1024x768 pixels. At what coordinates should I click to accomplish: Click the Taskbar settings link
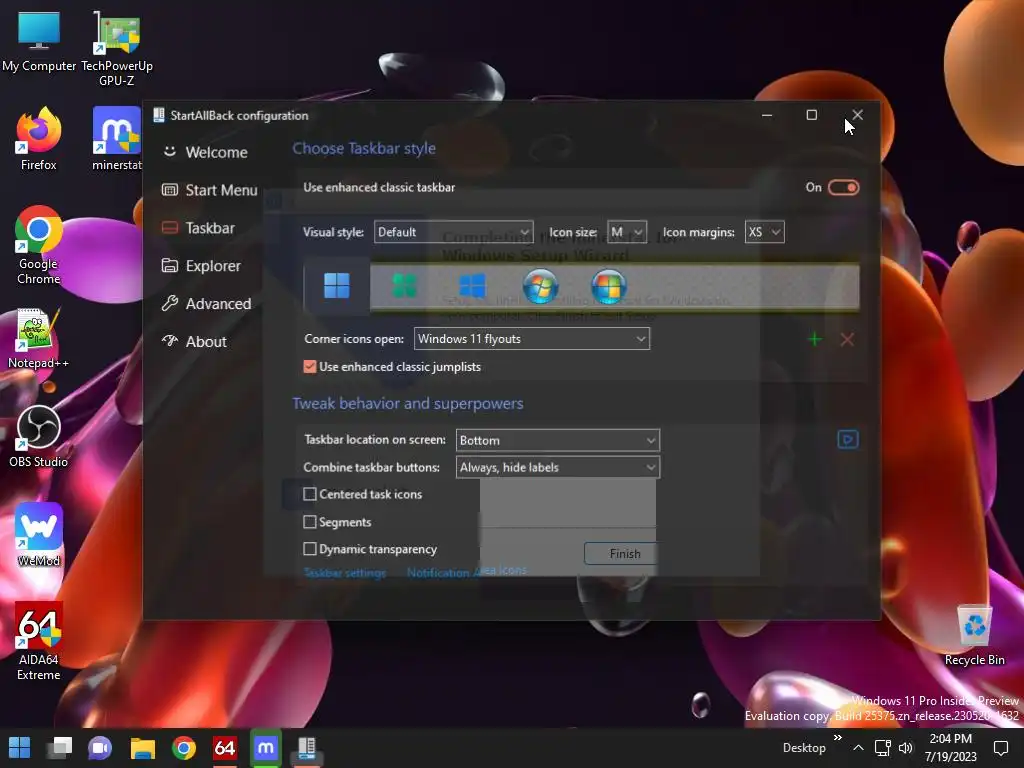coord(345,573)
